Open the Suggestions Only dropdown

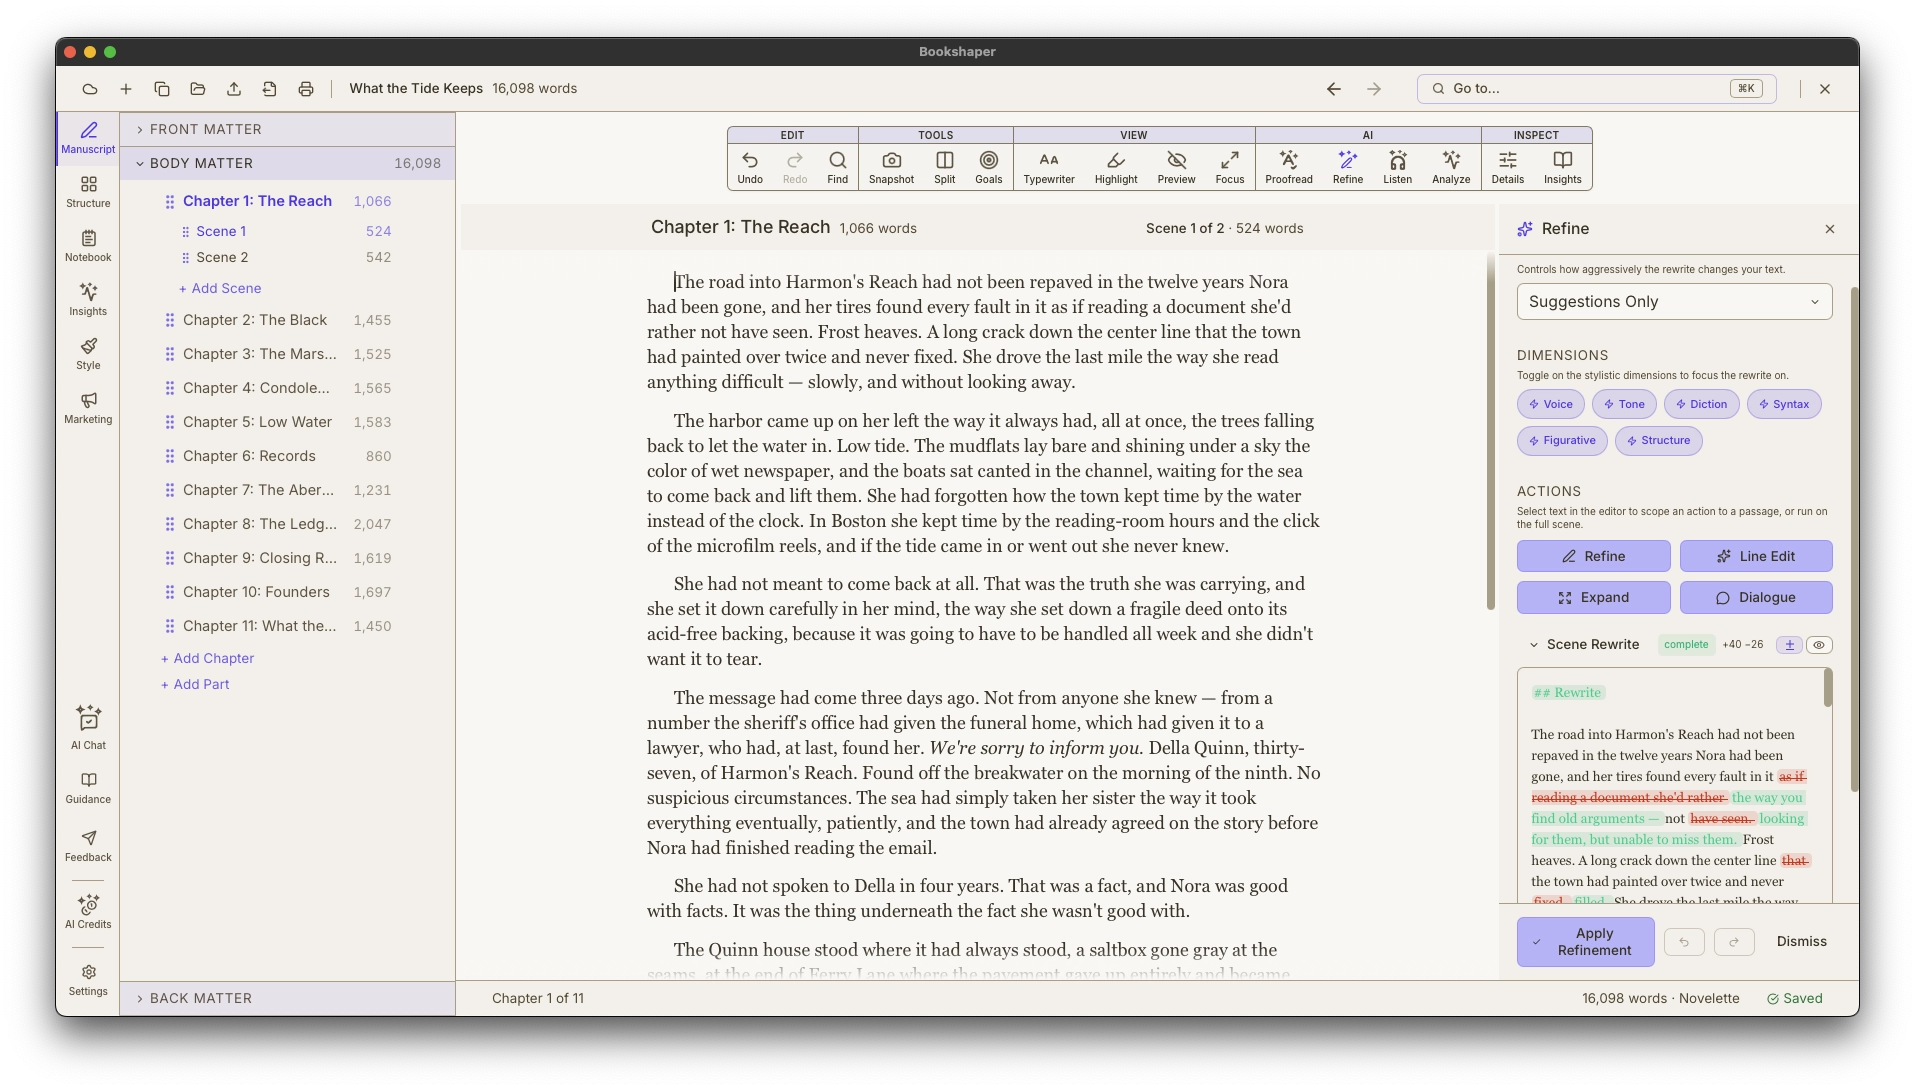coord(1674,302)
